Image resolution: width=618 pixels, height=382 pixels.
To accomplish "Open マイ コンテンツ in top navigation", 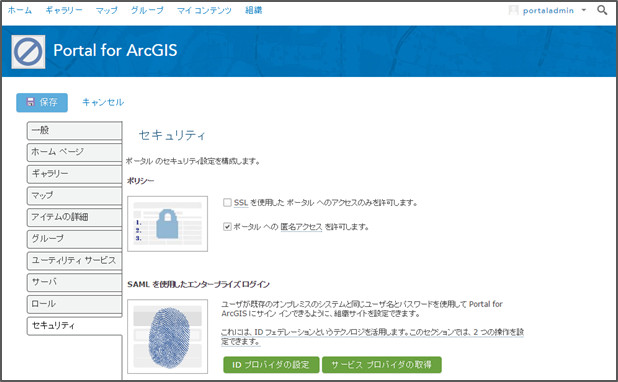I will pos(204,10).
